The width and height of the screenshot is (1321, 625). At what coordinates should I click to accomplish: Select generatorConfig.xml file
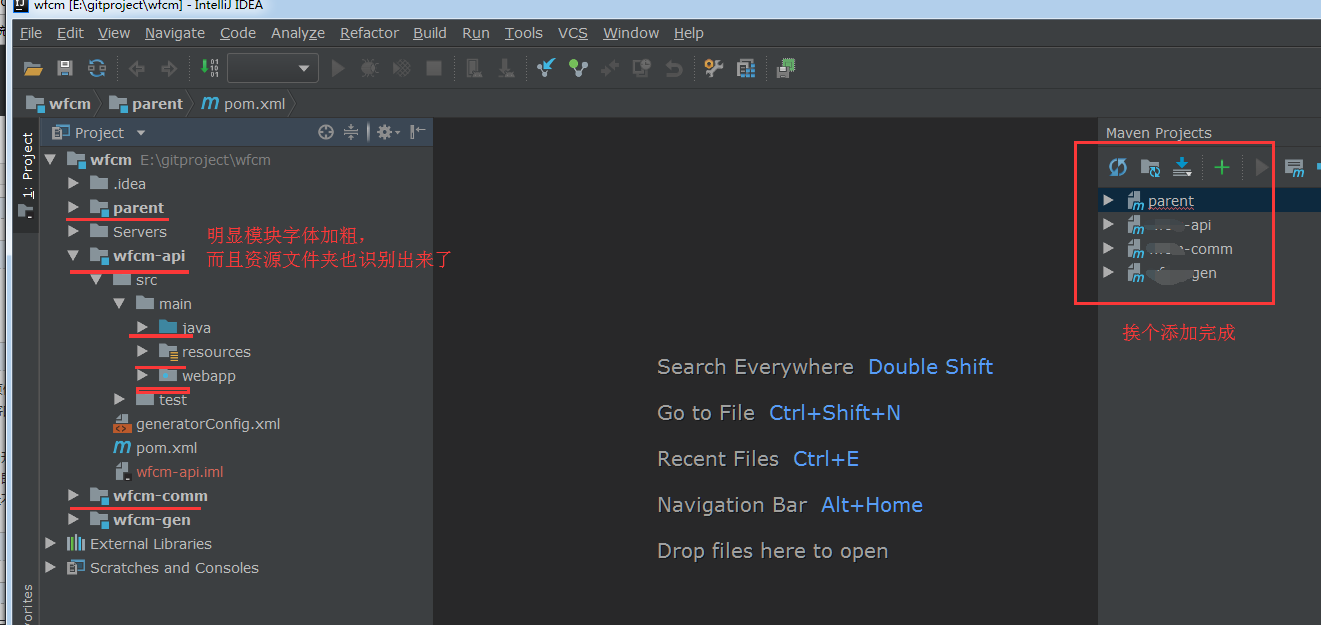pyautogui.click(x=208, y=424)
